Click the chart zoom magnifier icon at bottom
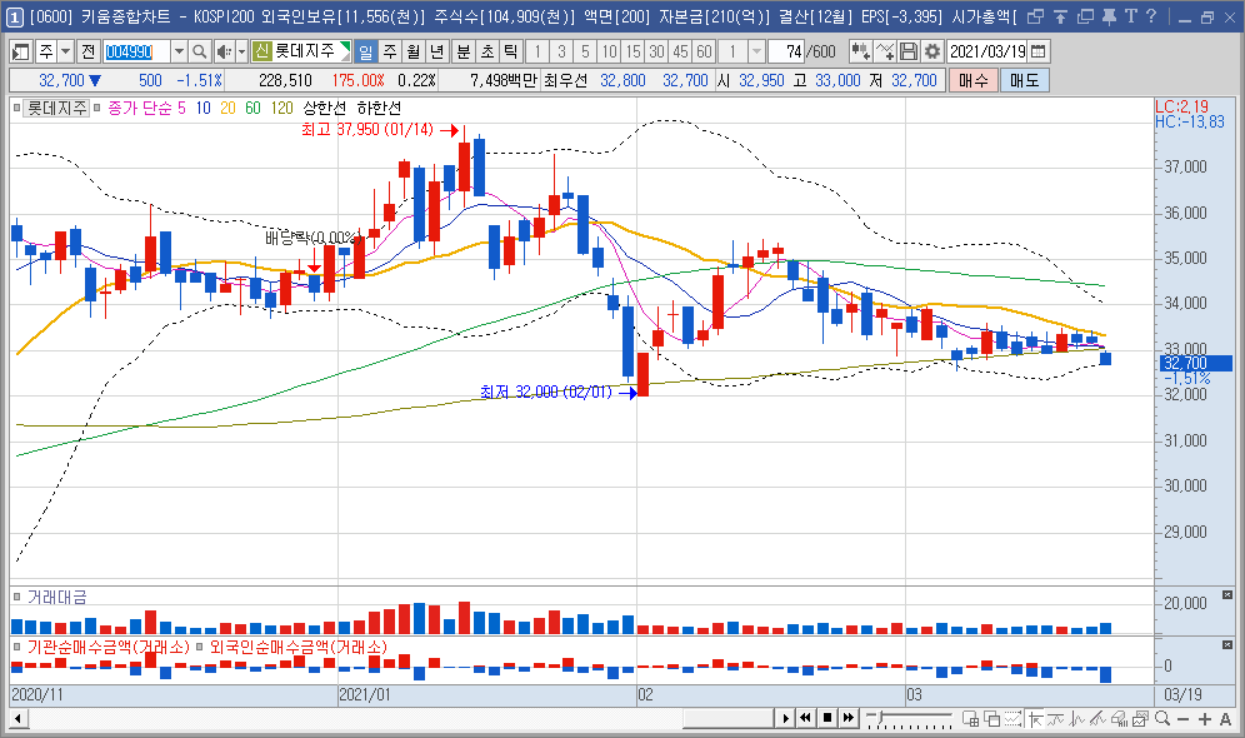1245x738 pixels. click(x=1162, y=718)
